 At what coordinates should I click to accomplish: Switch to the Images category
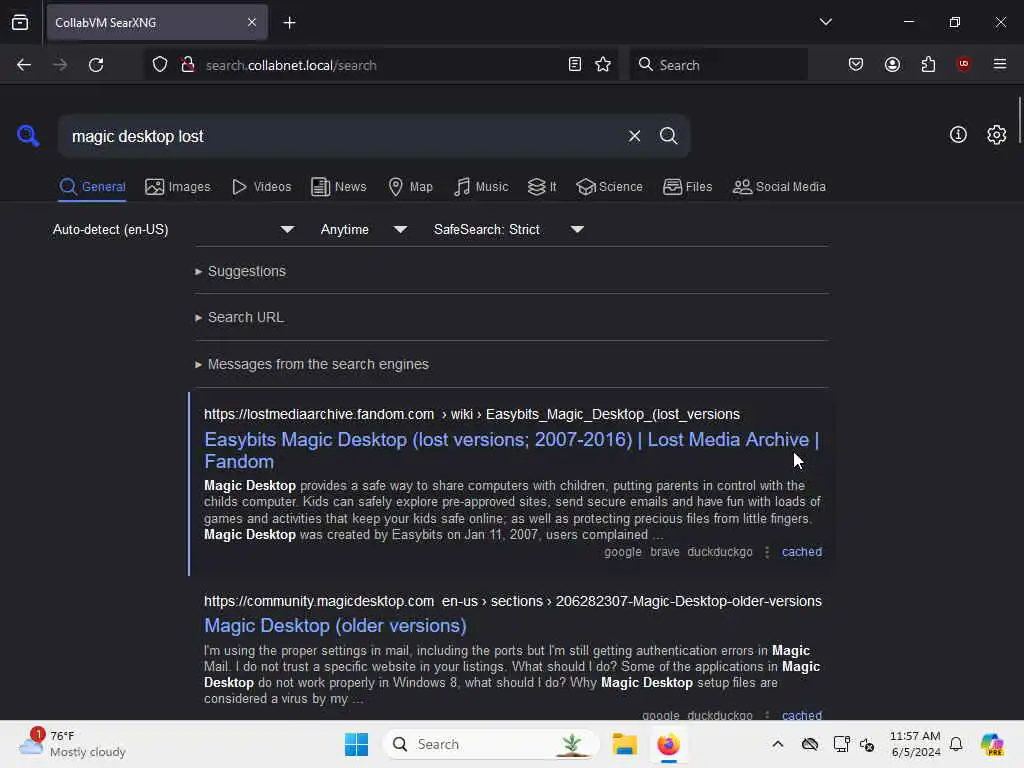point(178,187)
